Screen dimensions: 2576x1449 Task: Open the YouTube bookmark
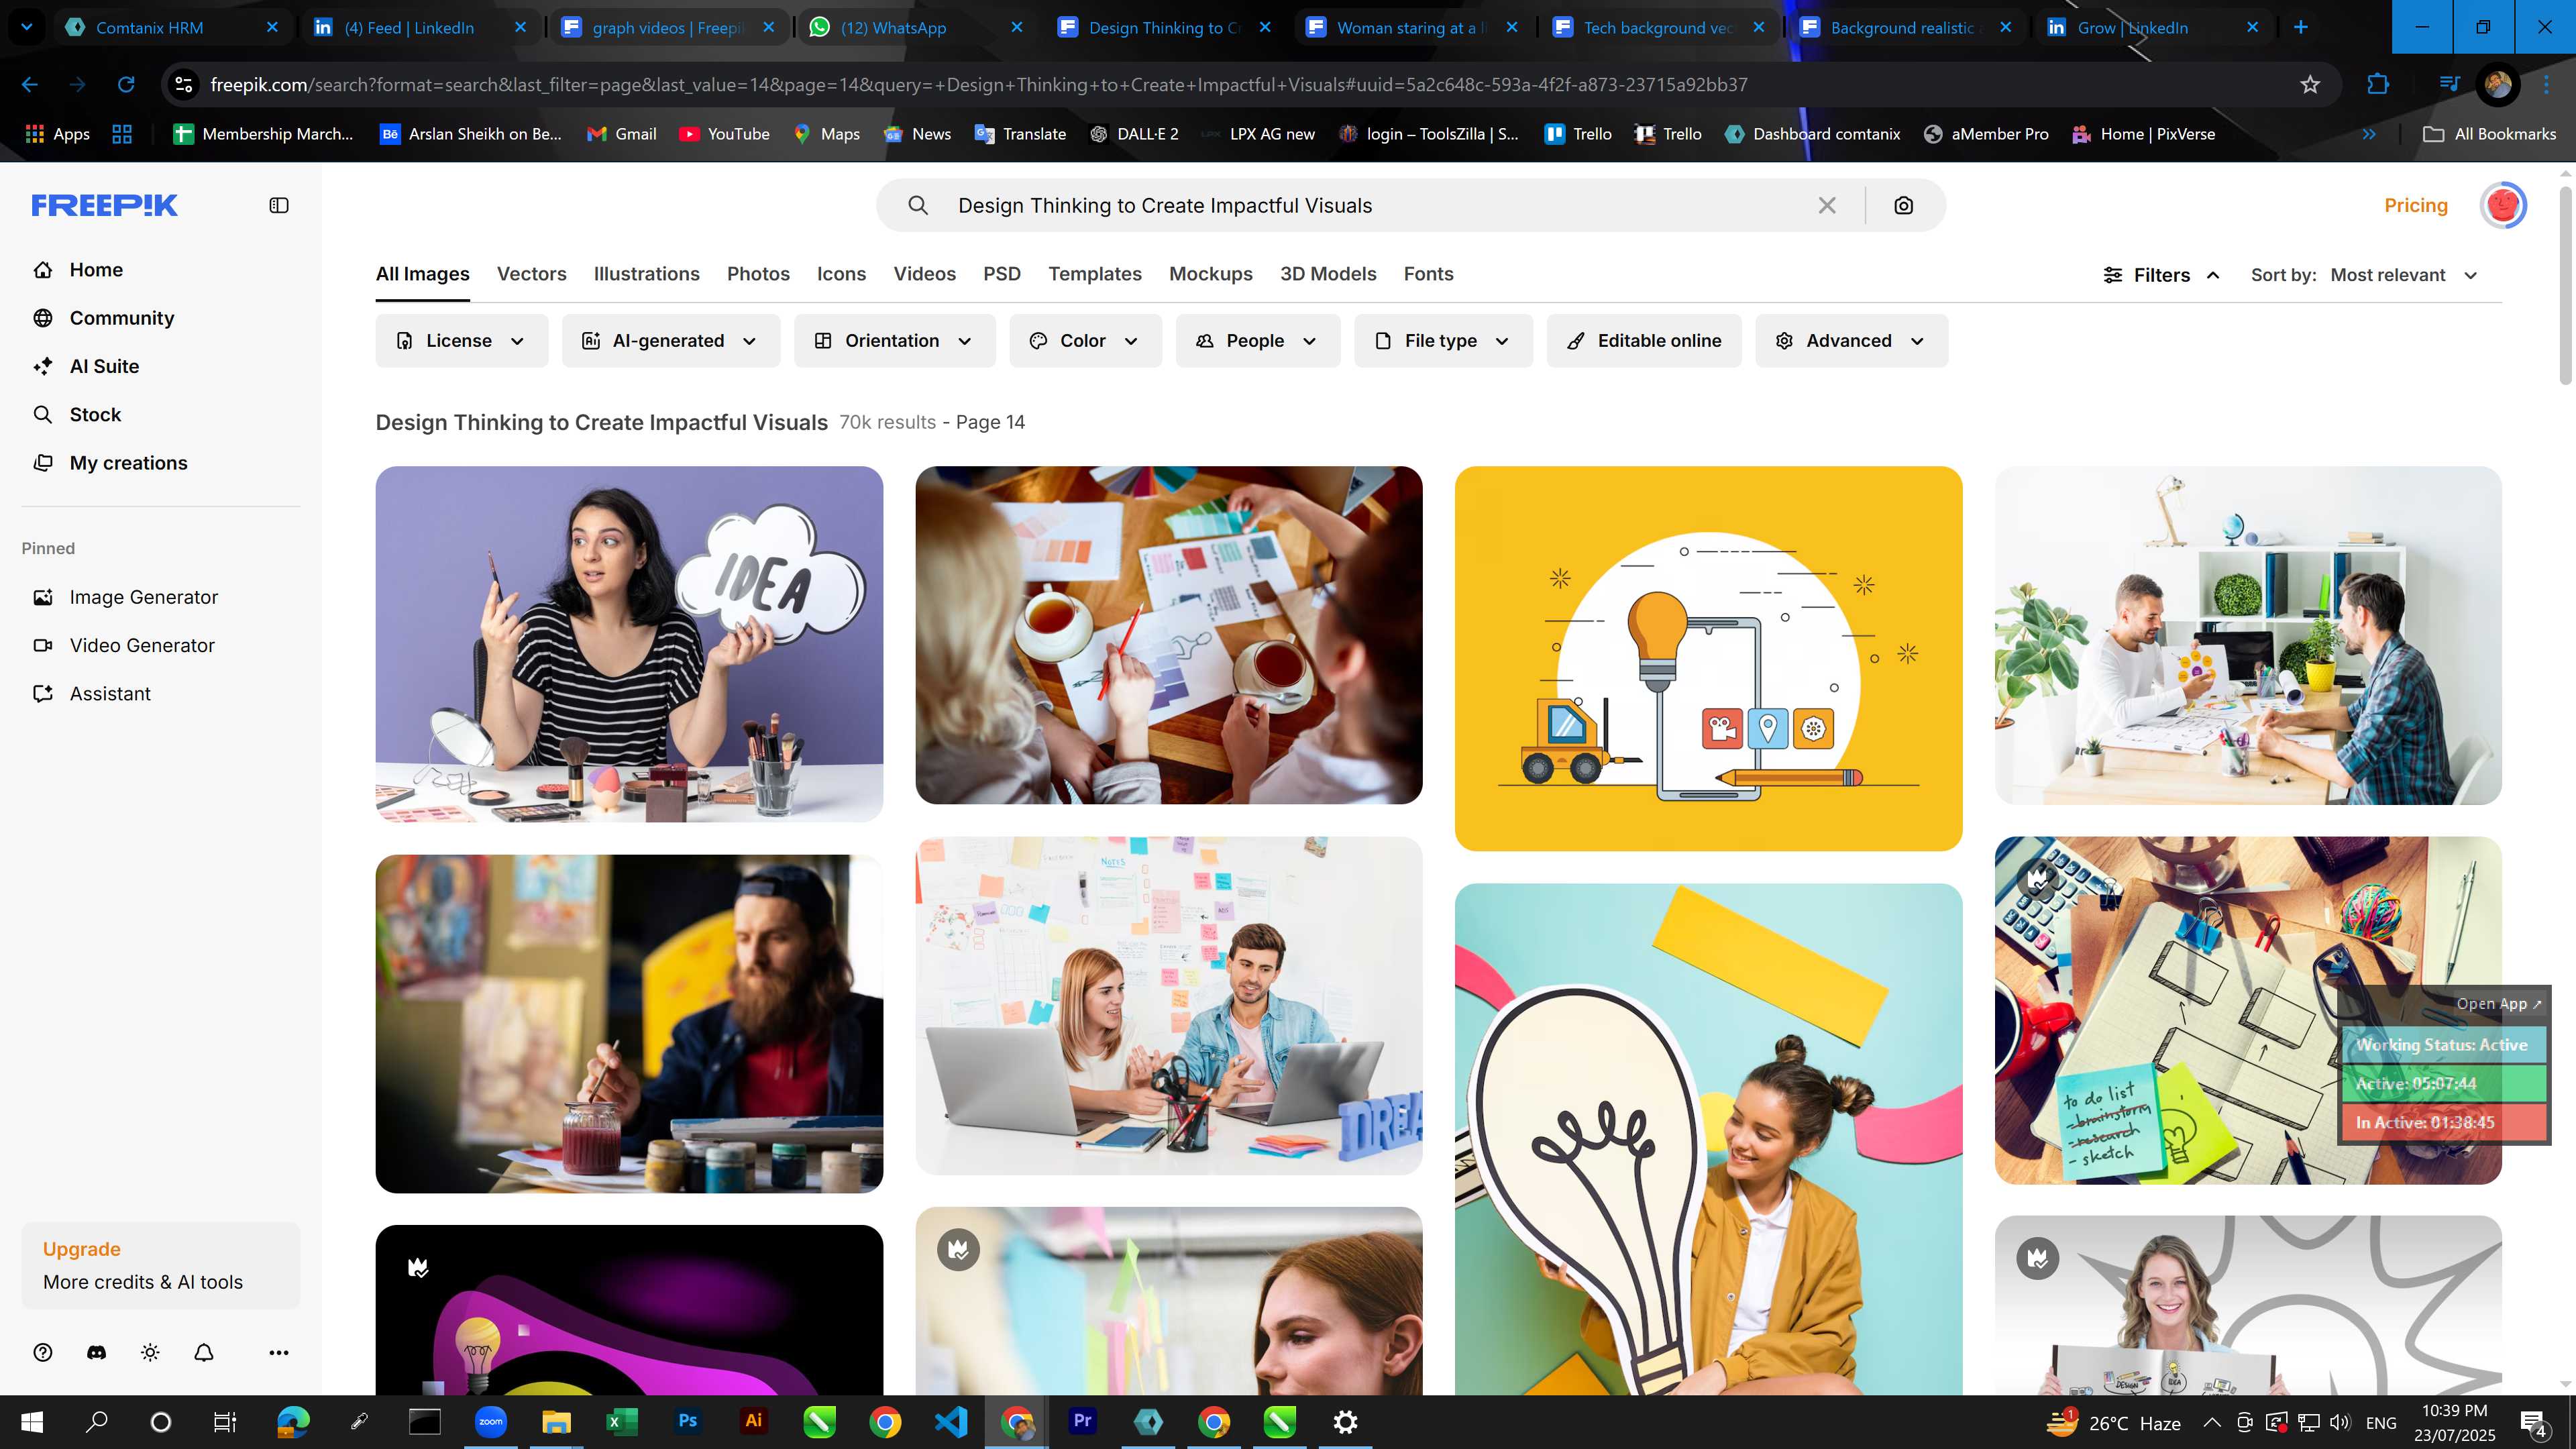[x=724, y=134]
